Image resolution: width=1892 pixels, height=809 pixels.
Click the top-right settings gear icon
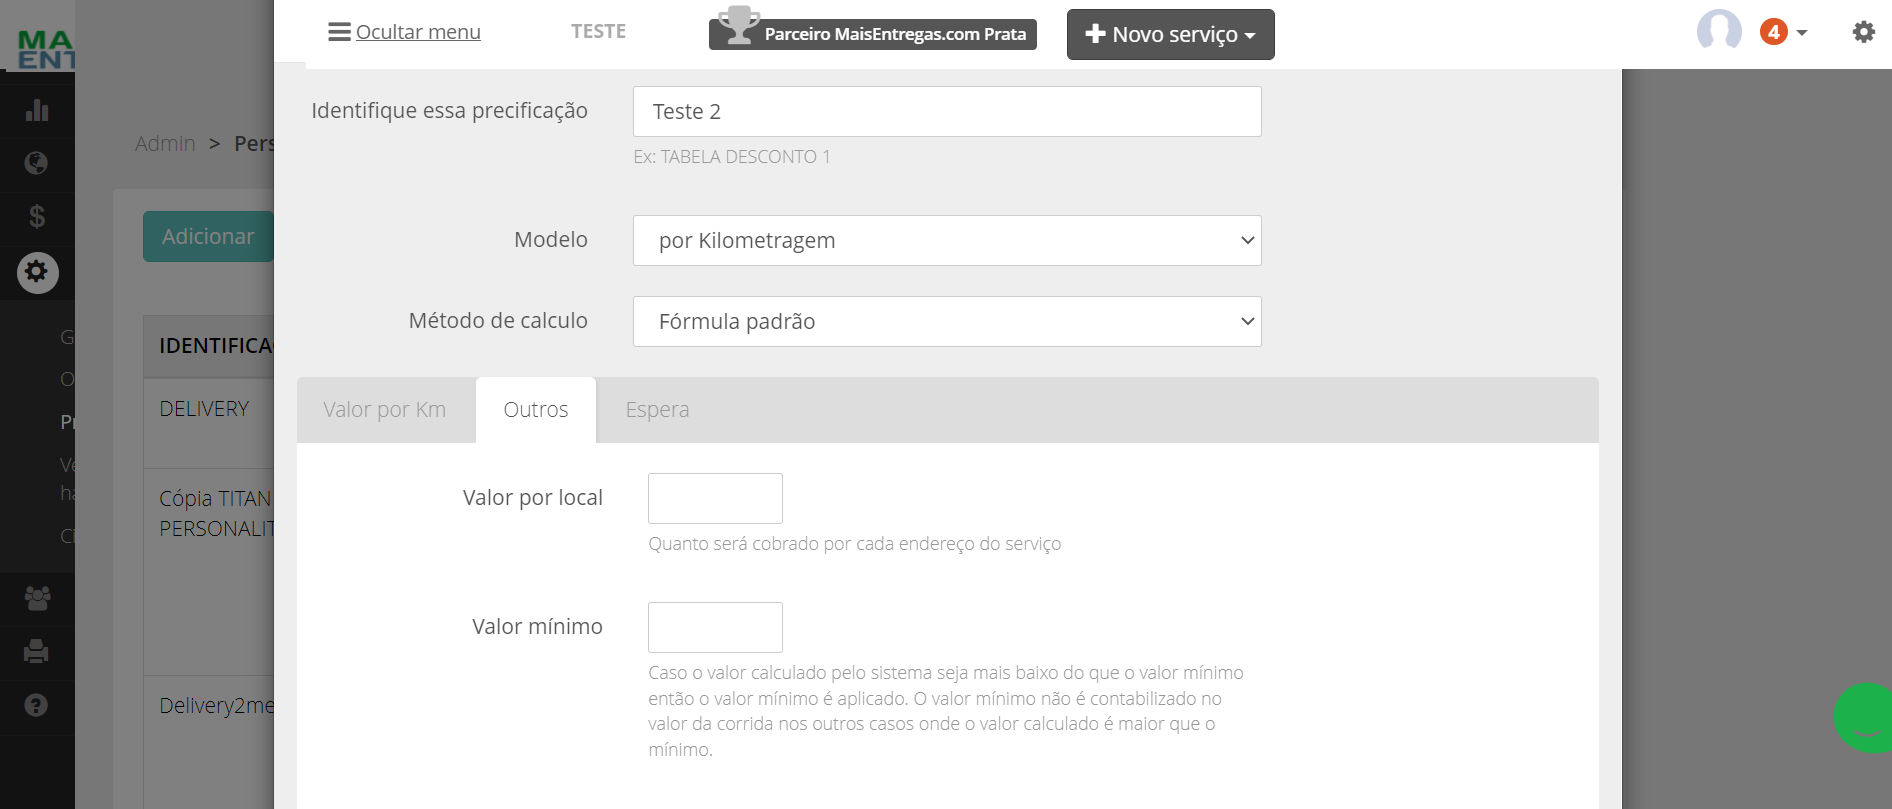click(1864, 32)
